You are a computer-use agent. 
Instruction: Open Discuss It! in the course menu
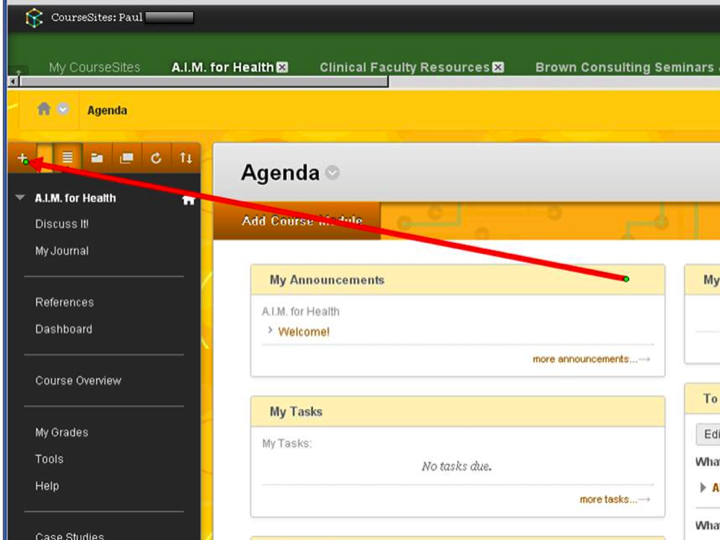[62, 224]
